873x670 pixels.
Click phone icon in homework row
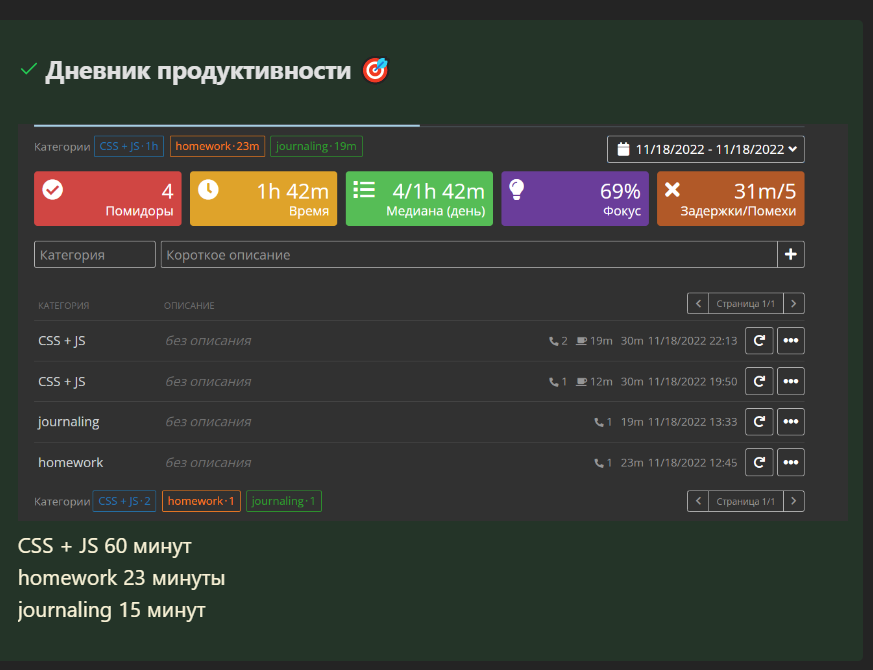599,463
